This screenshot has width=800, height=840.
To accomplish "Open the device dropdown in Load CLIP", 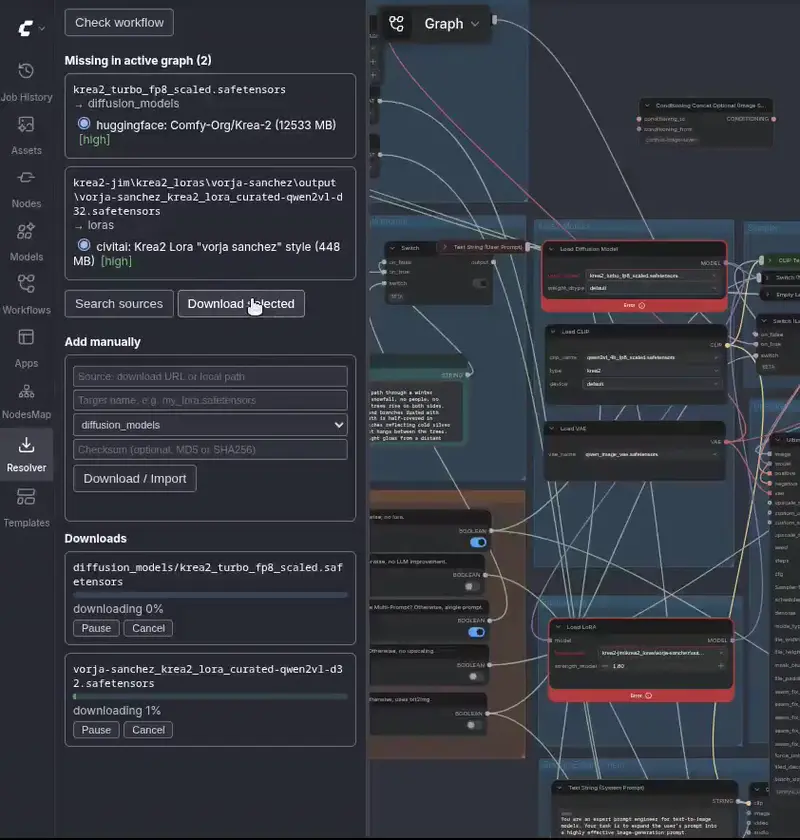I will pyautogui.click(x=651, y=384).
